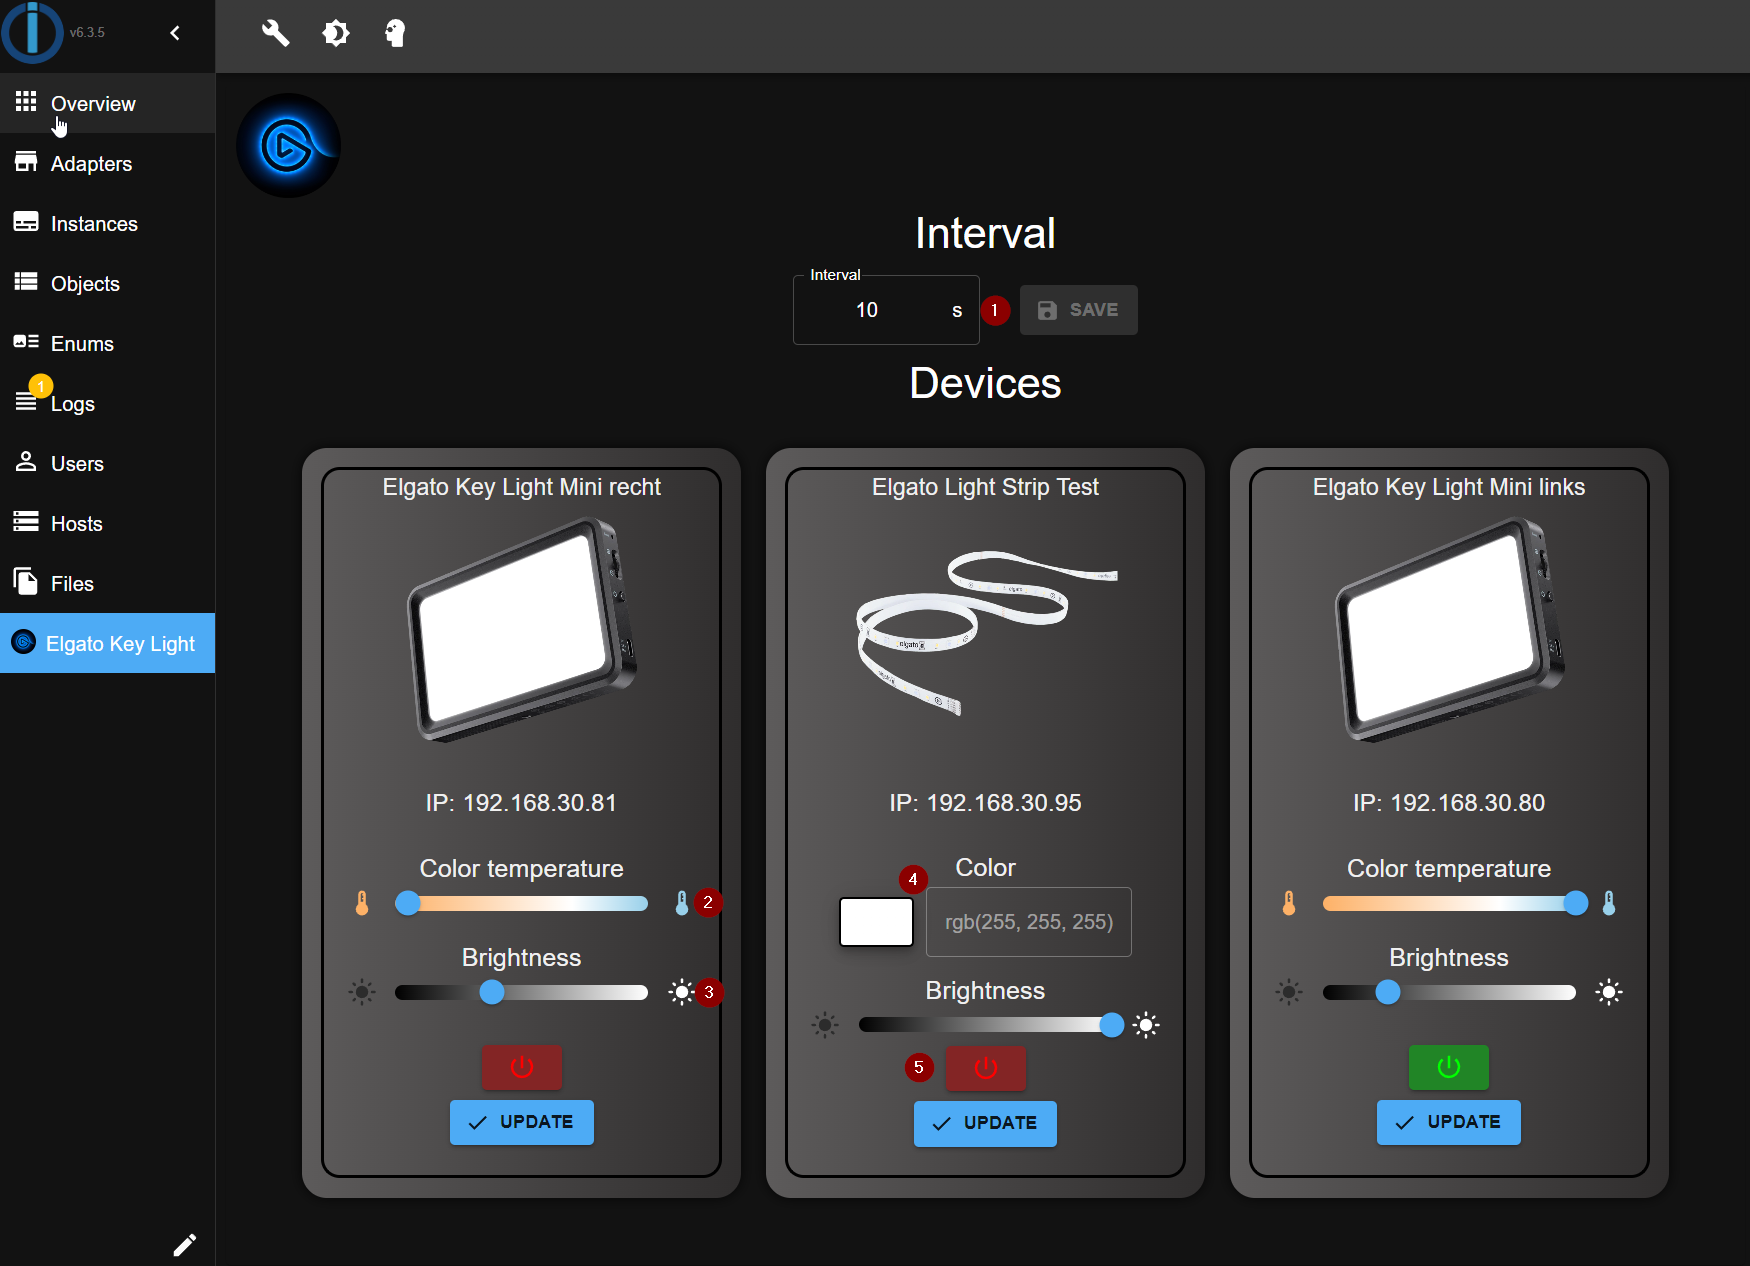The height and width of the screenshot is (1266, 1750).
Task: Adjust brightness slider for Mini recht
Action: point(522,992)
